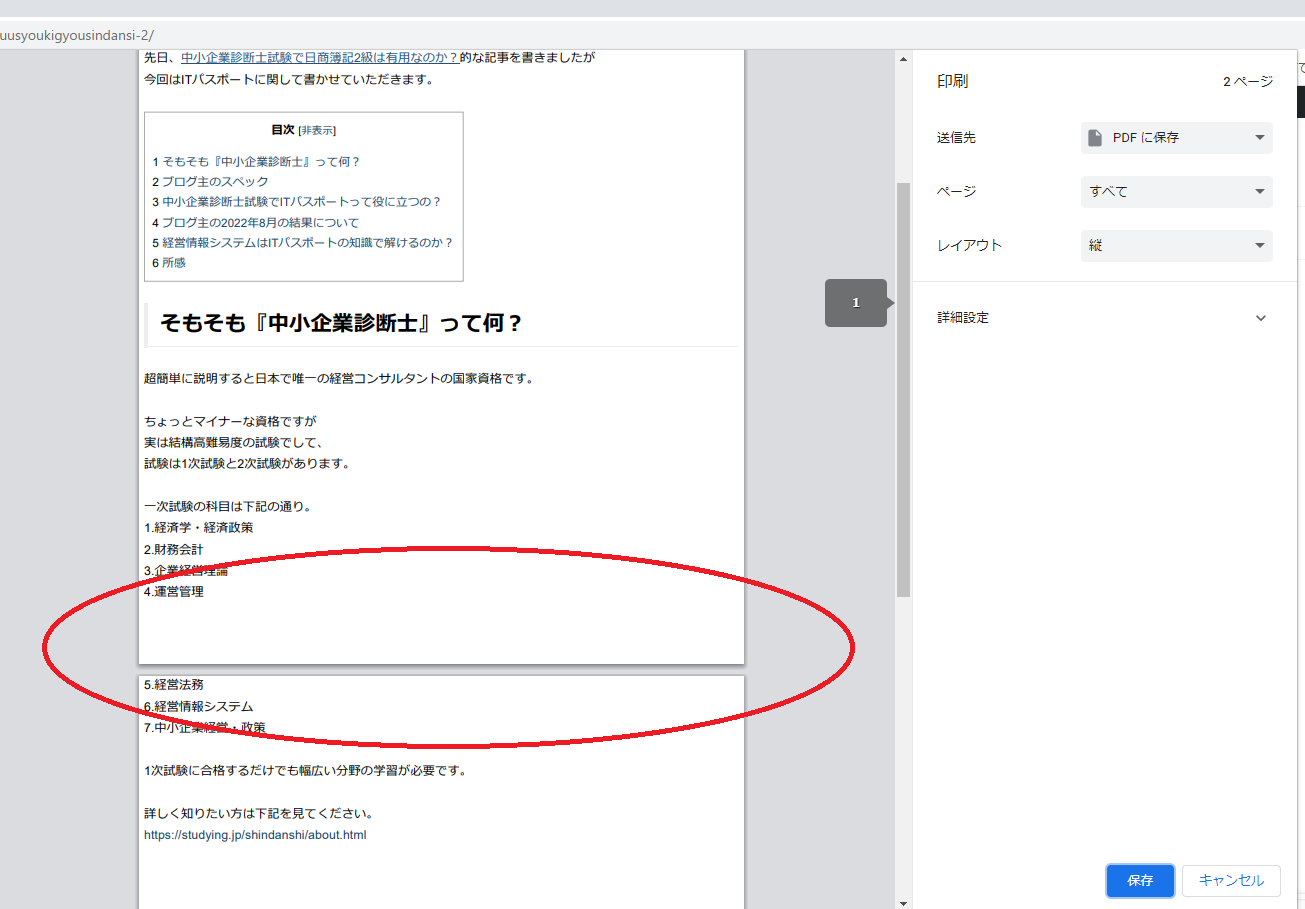The width and height of the screenshot is (1305, 909).
Task: Click the text 5.経営法務
Action: tap(173, 685)
